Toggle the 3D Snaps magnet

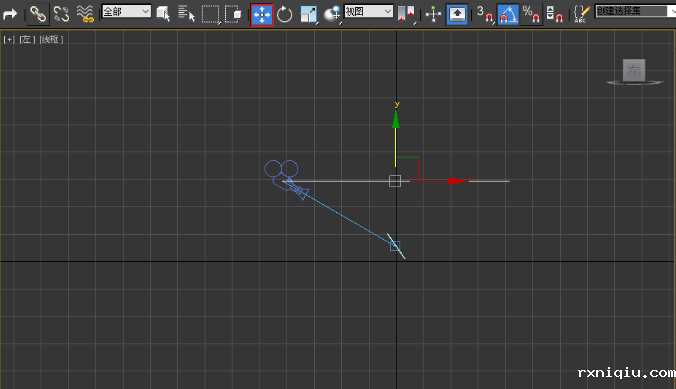pyautogui.click(x=485, y=14)
